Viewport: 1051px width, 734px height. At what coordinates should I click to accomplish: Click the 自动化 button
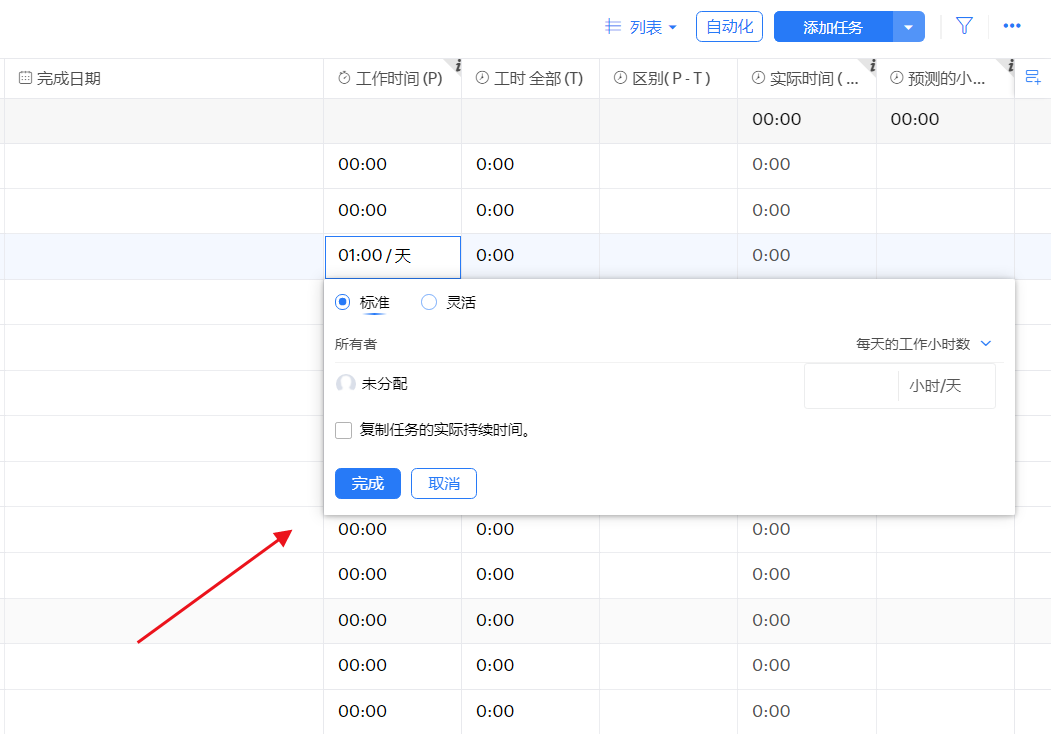pos(729,27)
